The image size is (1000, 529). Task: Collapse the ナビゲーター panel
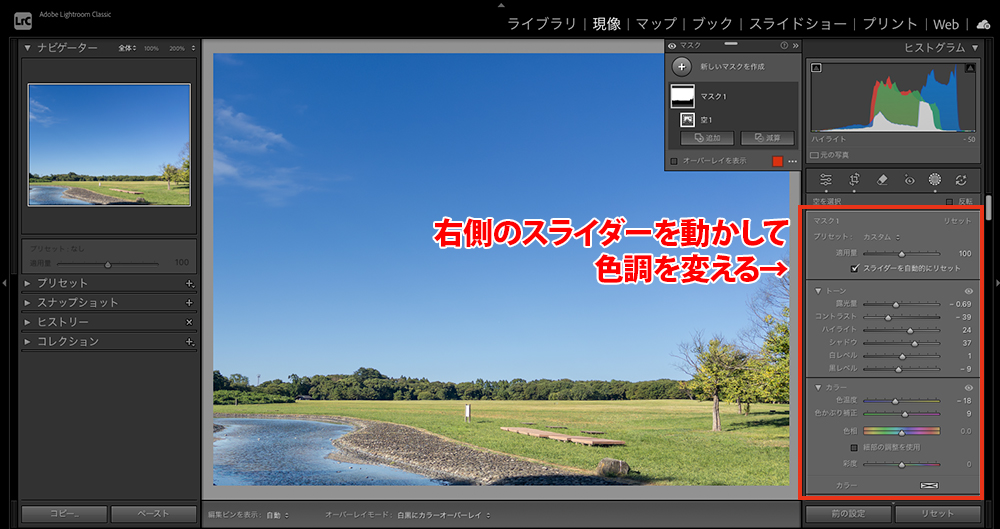click(27, 48)
